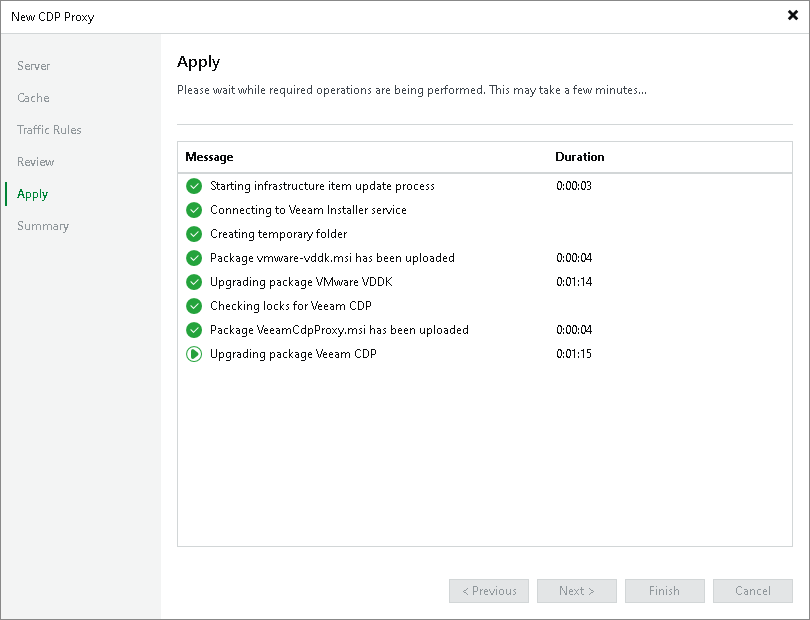Jump to the Summary step
Screen dimensions: 810x620
pos(43,226)
